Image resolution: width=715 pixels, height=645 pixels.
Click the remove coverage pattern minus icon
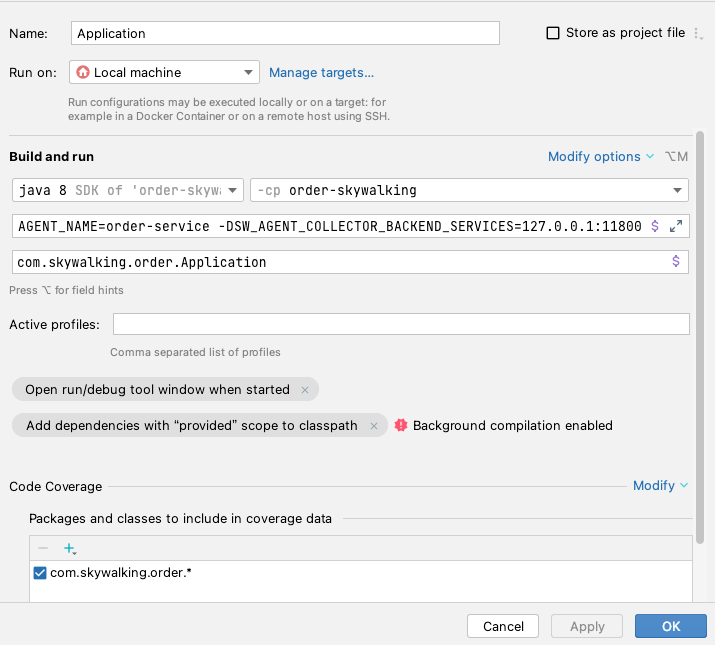(43, 548)
